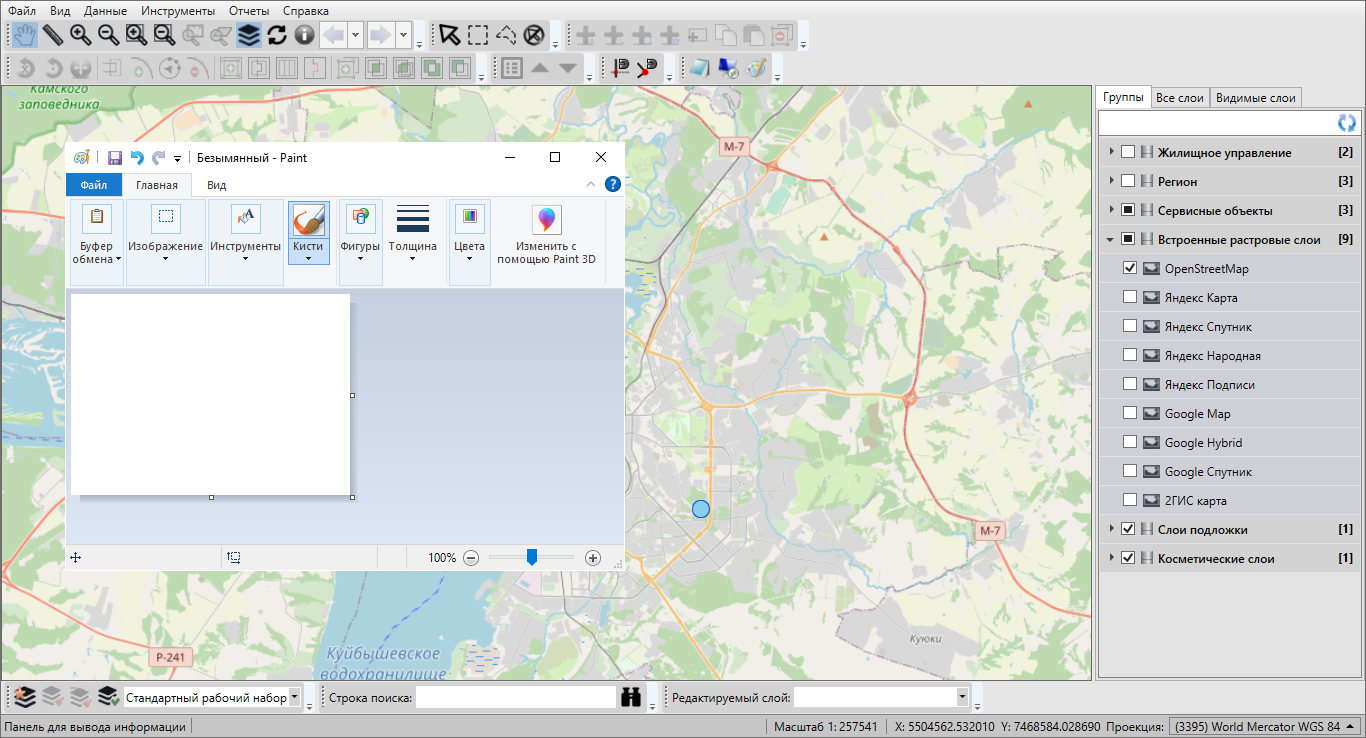The width and height of the screenshot is (1366, 738).
Task: Uncheck the OpenStreetMap layer checkbox
Action: 1130,268
